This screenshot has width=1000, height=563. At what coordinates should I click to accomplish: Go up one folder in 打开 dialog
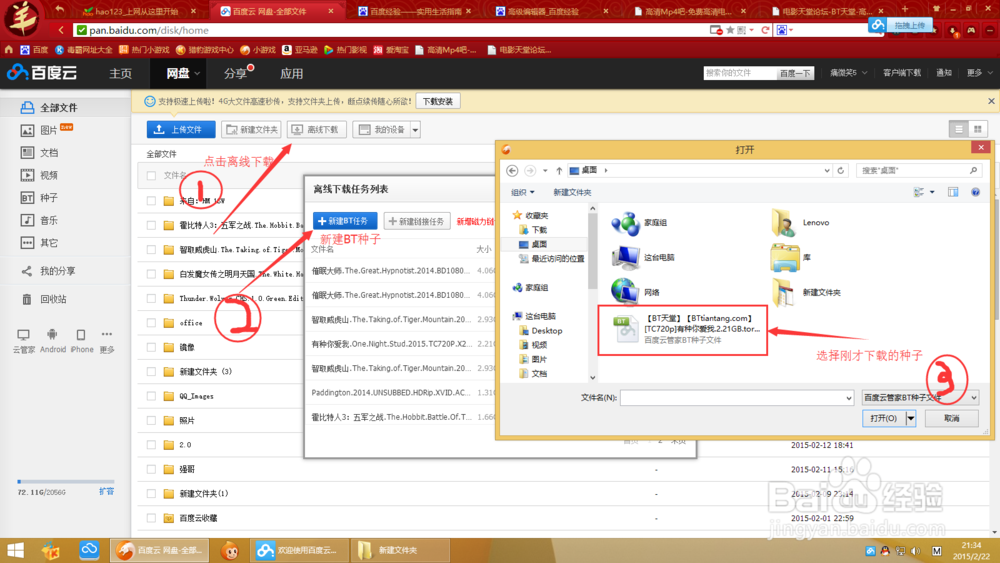[559, 170]
